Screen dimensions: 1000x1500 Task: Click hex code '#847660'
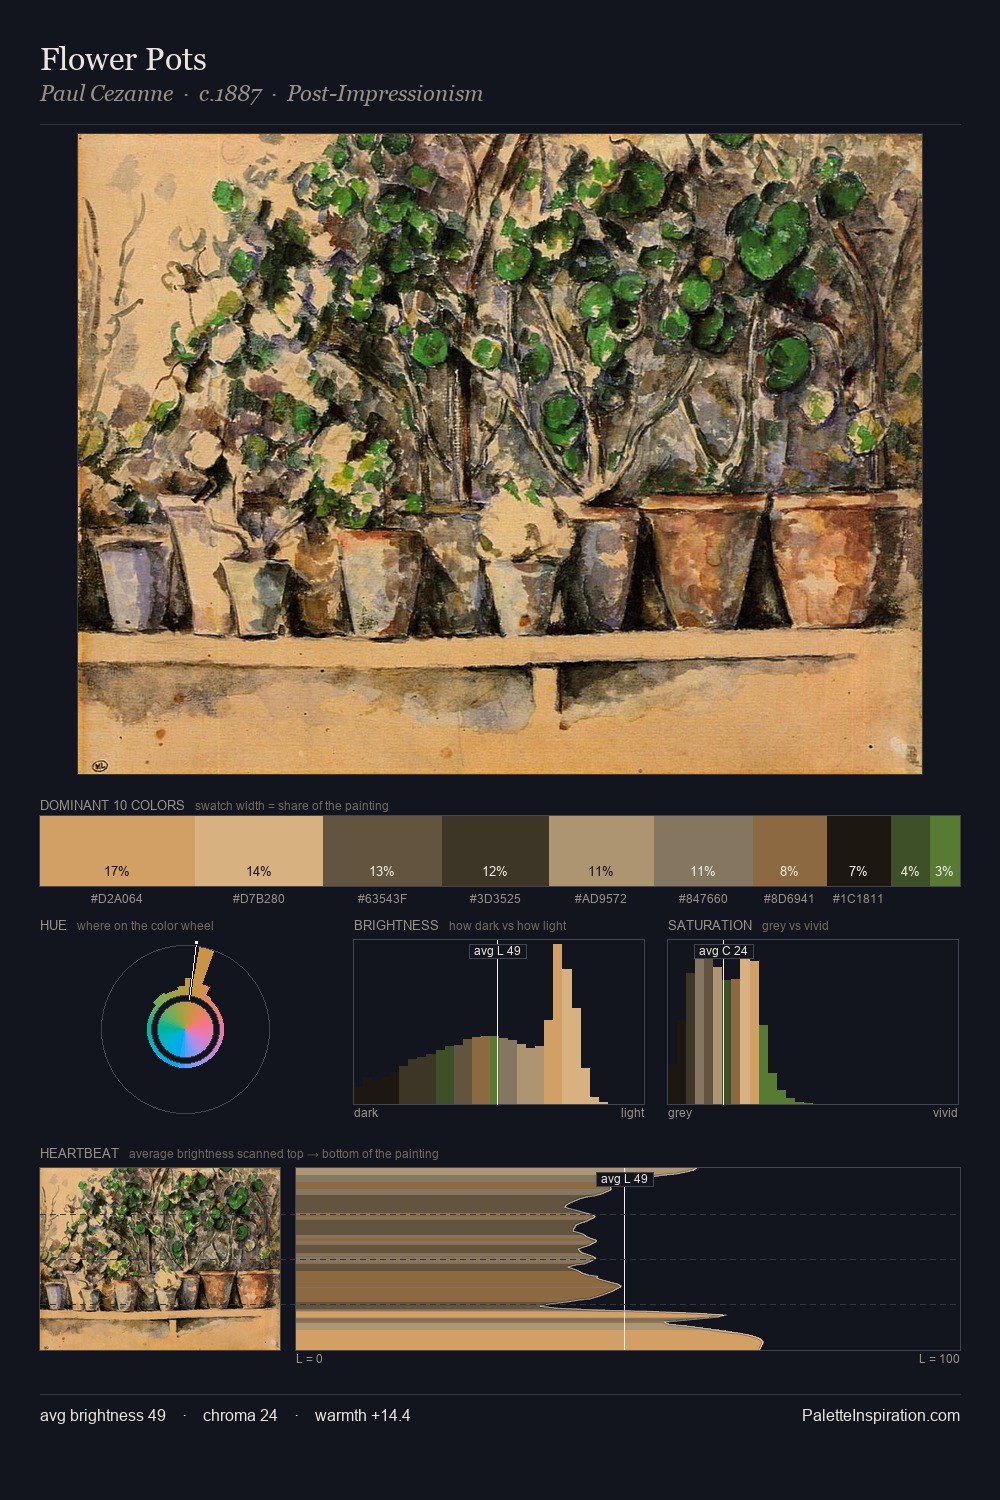703,899
